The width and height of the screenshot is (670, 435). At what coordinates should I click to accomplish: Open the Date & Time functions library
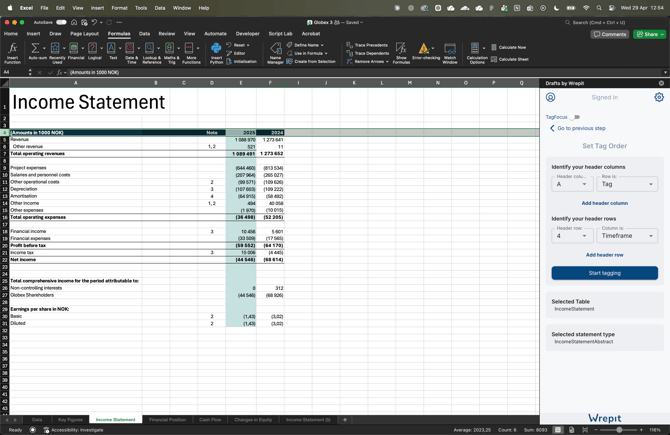pos(131,53)
